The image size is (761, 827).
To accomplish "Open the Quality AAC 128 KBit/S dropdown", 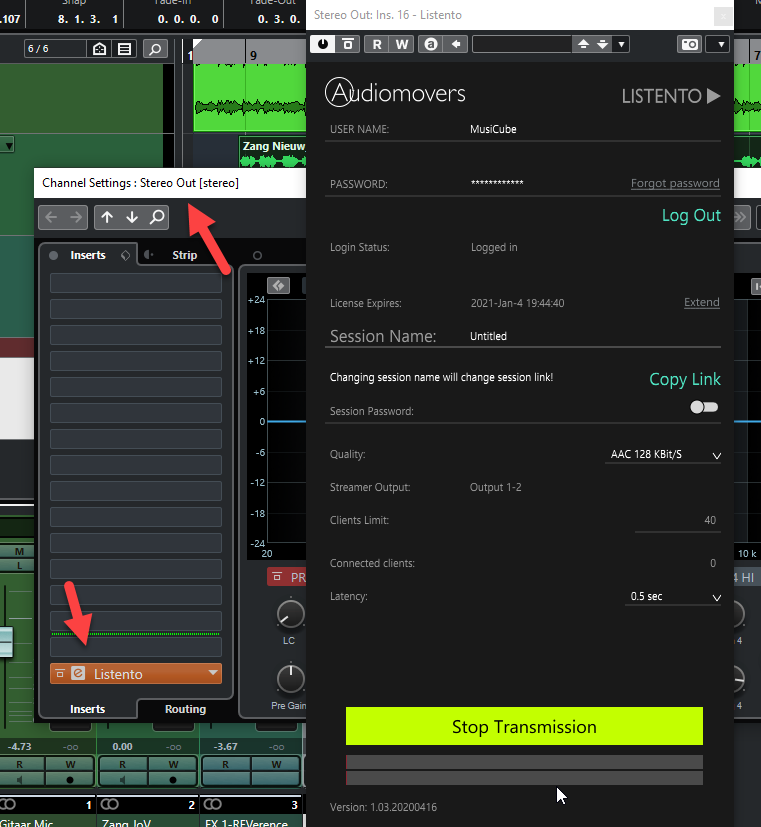I will [663, 455].
